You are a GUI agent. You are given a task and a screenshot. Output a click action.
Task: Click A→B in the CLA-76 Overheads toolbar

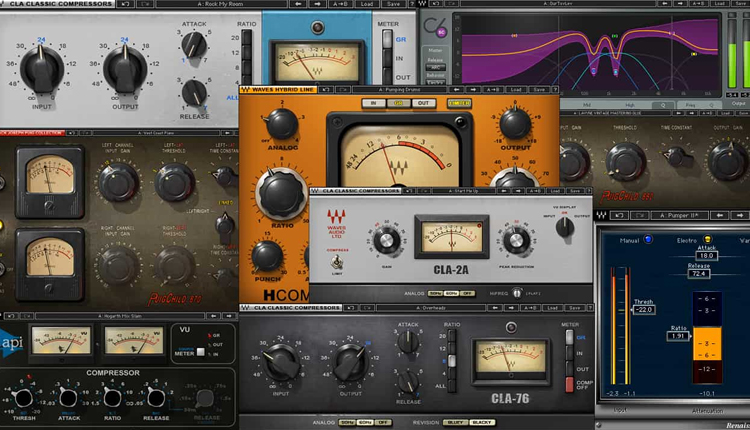[x=530, y=308]
